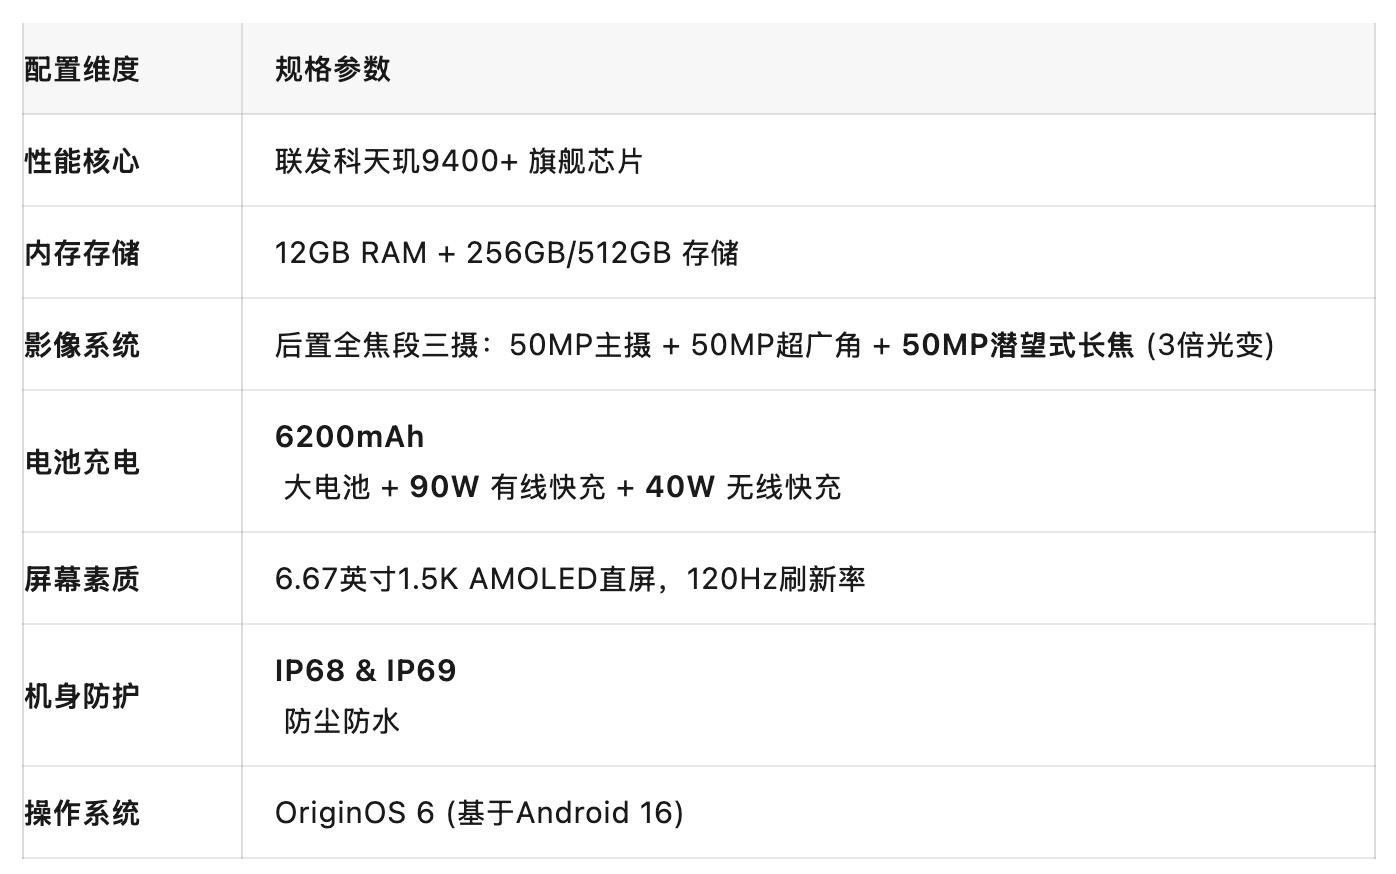This screenshot has height=874, width=1396.
Task: Click the 联发科天玑9400+ 旗舰芯片 text
Action: pos(459,161)
